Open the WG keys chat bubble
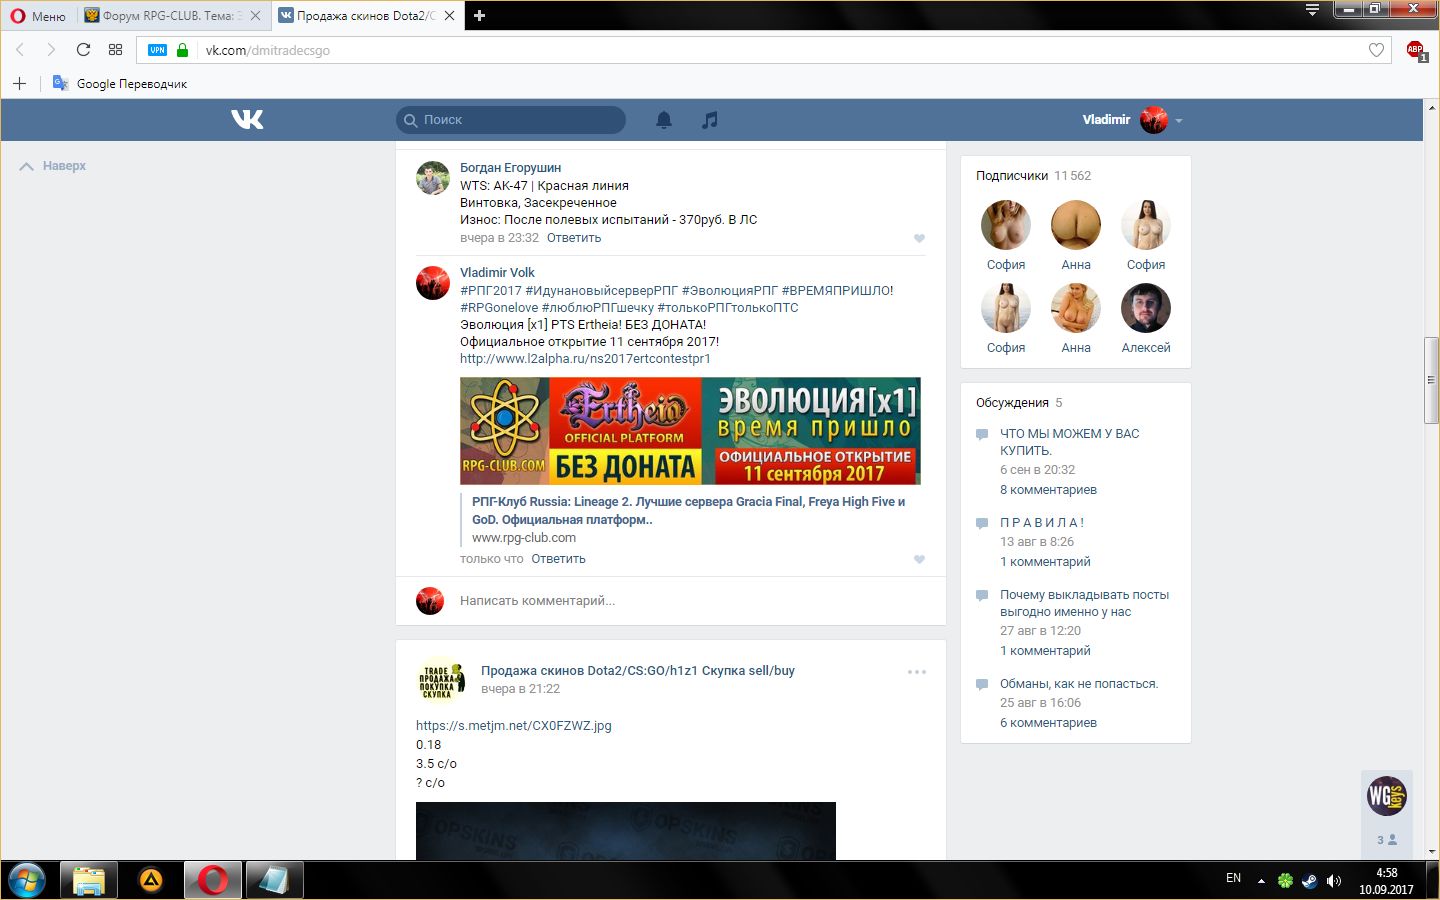Viewport: 1440px width, 900px height. point(1387,796)
